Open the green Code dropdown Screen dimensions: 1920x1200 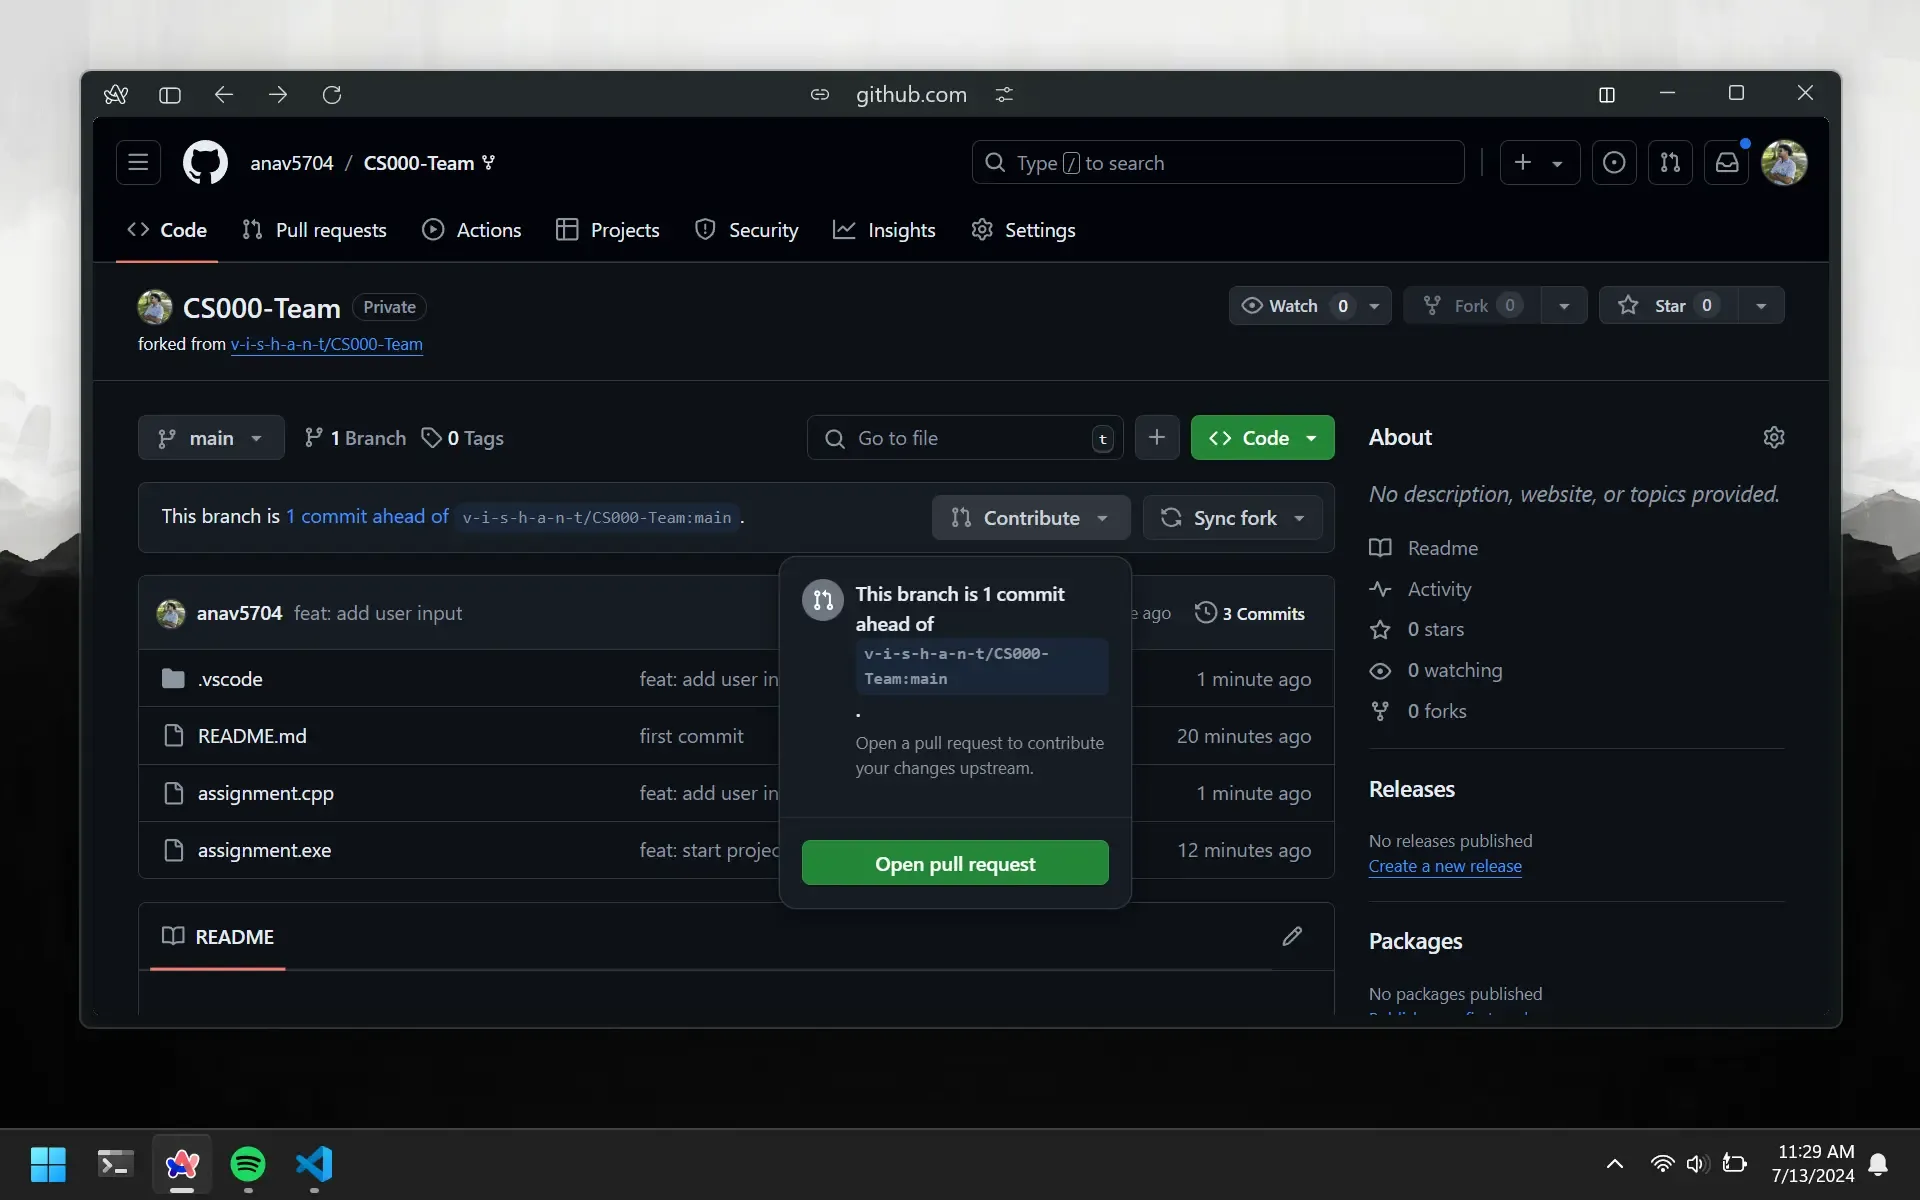click(1262, 438)
